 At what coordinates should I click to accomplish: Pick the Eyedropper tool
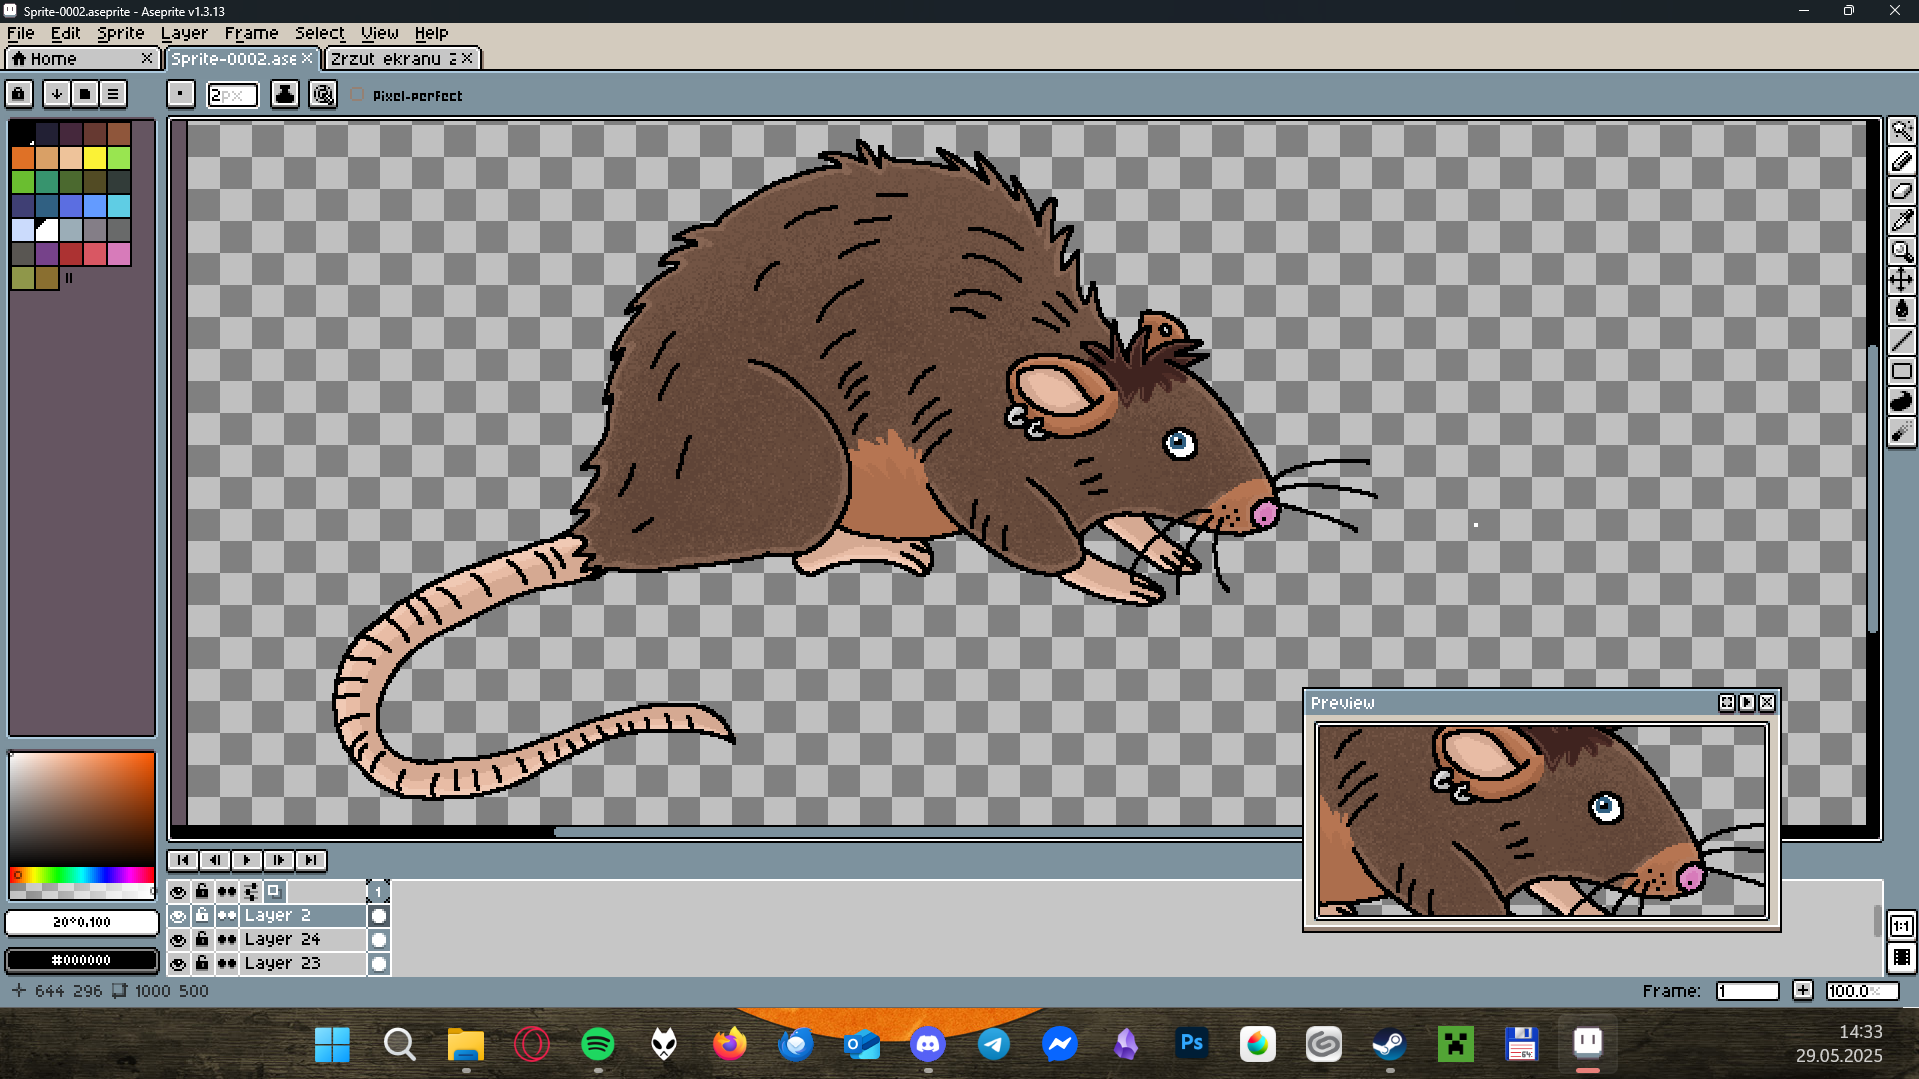coord(1901,221)
